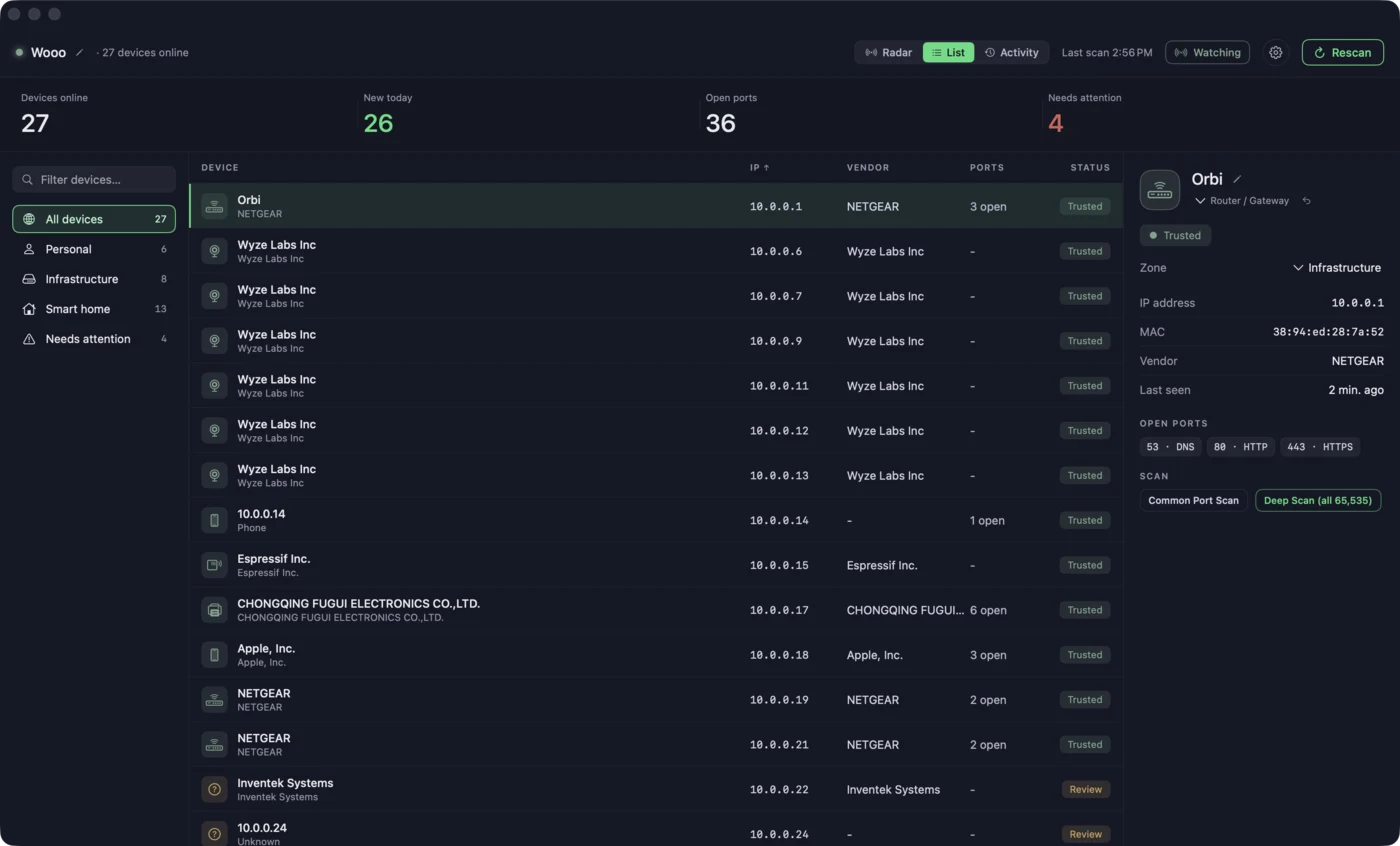Edit the Wooo network name pencil icon
Screen dimensions: 1400x846
80,53
